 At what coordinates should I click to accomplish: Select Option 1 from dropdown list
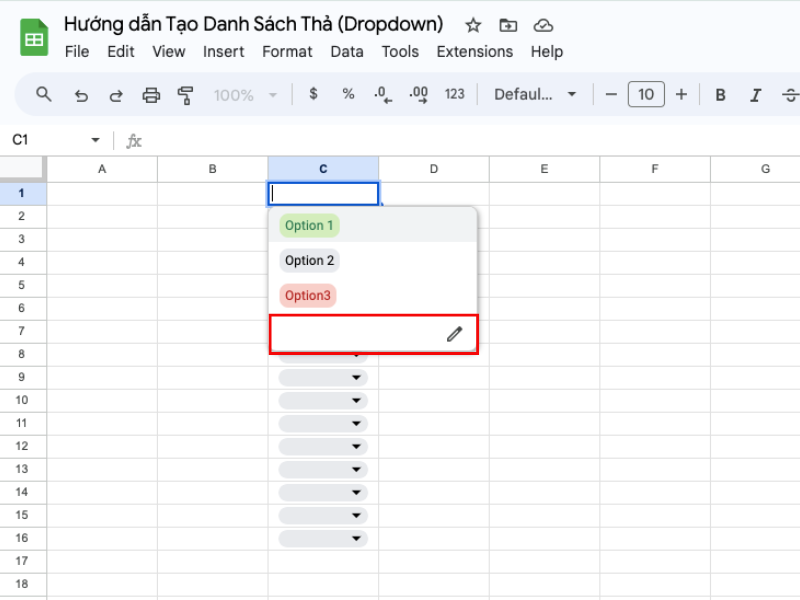pyautogui.click(x=309, y=226)
